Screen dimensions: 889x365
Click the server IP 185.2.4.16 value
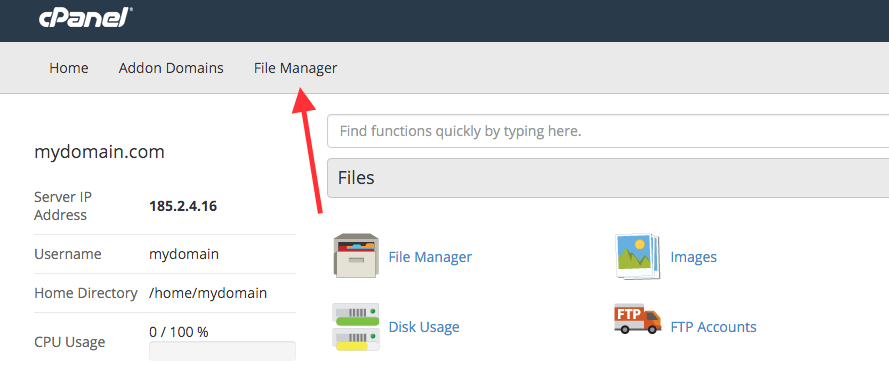pyautogui.click(x=183, y=206)
